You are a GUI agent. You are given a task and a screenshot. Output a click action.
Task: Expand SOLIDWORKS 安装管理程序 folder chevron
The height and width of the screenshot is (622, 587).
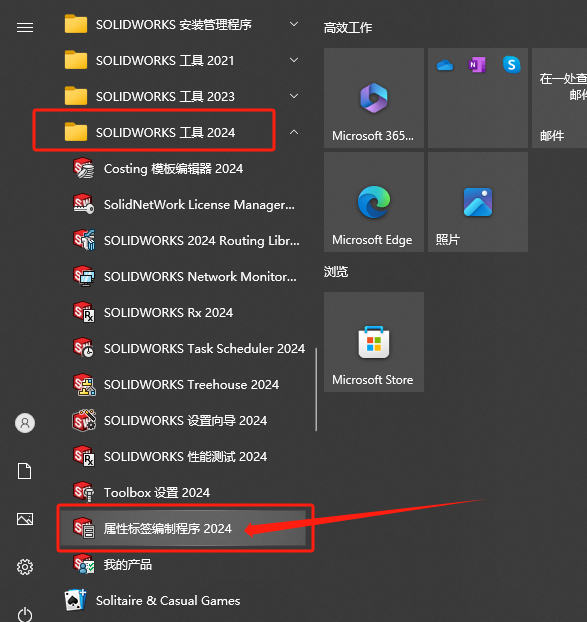click(x=294, y=24)
